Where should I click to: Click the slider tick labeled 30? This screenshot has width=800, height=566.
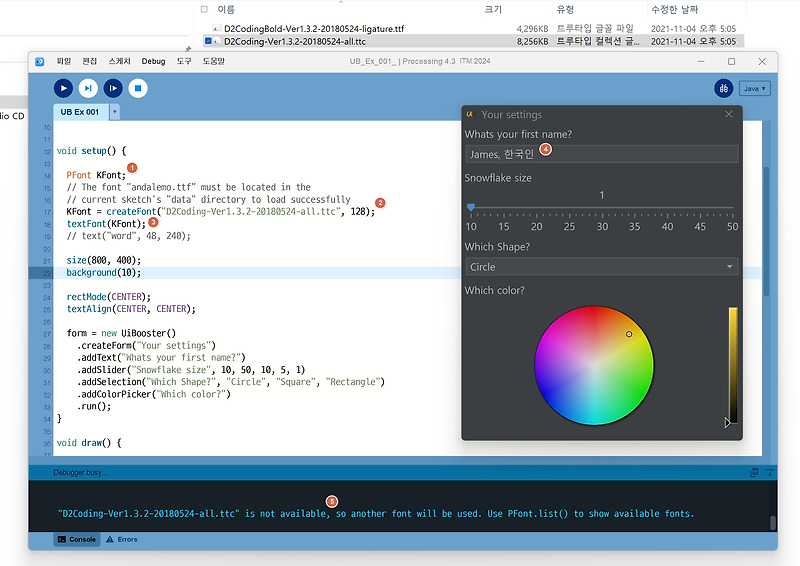(x=602, y=226)
